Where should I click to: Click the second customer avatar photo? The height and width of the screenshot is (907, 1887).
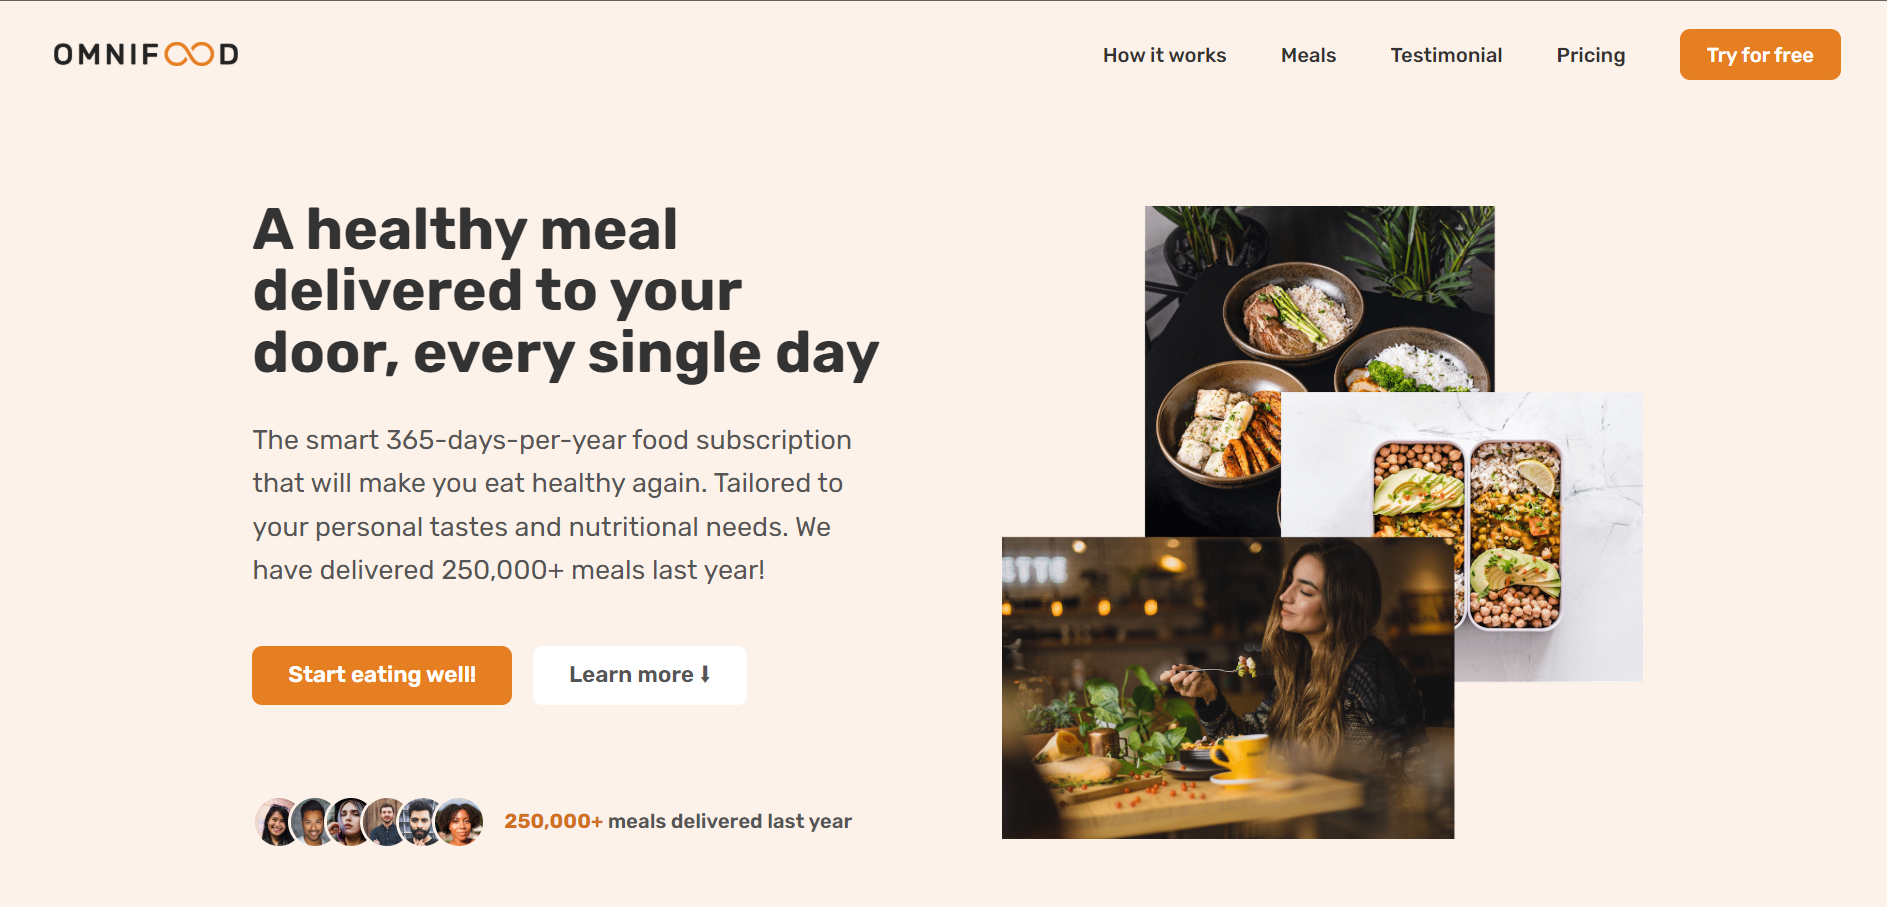point(312,822)
